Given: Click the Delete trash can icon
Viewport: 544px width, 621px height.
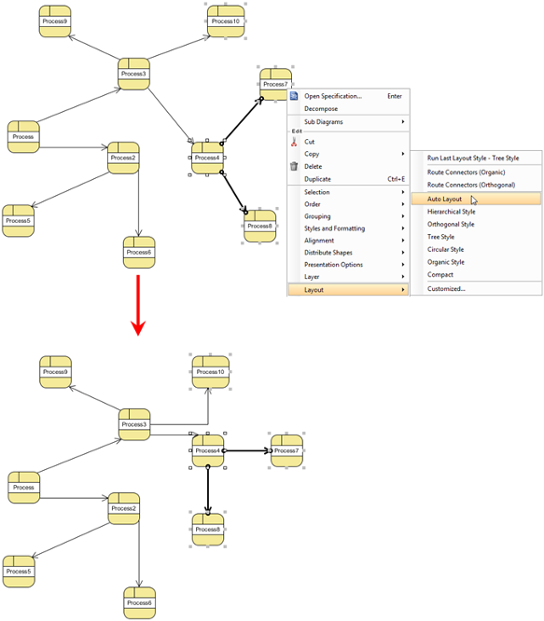Looking at the screenshot, I should click(294, 166).
